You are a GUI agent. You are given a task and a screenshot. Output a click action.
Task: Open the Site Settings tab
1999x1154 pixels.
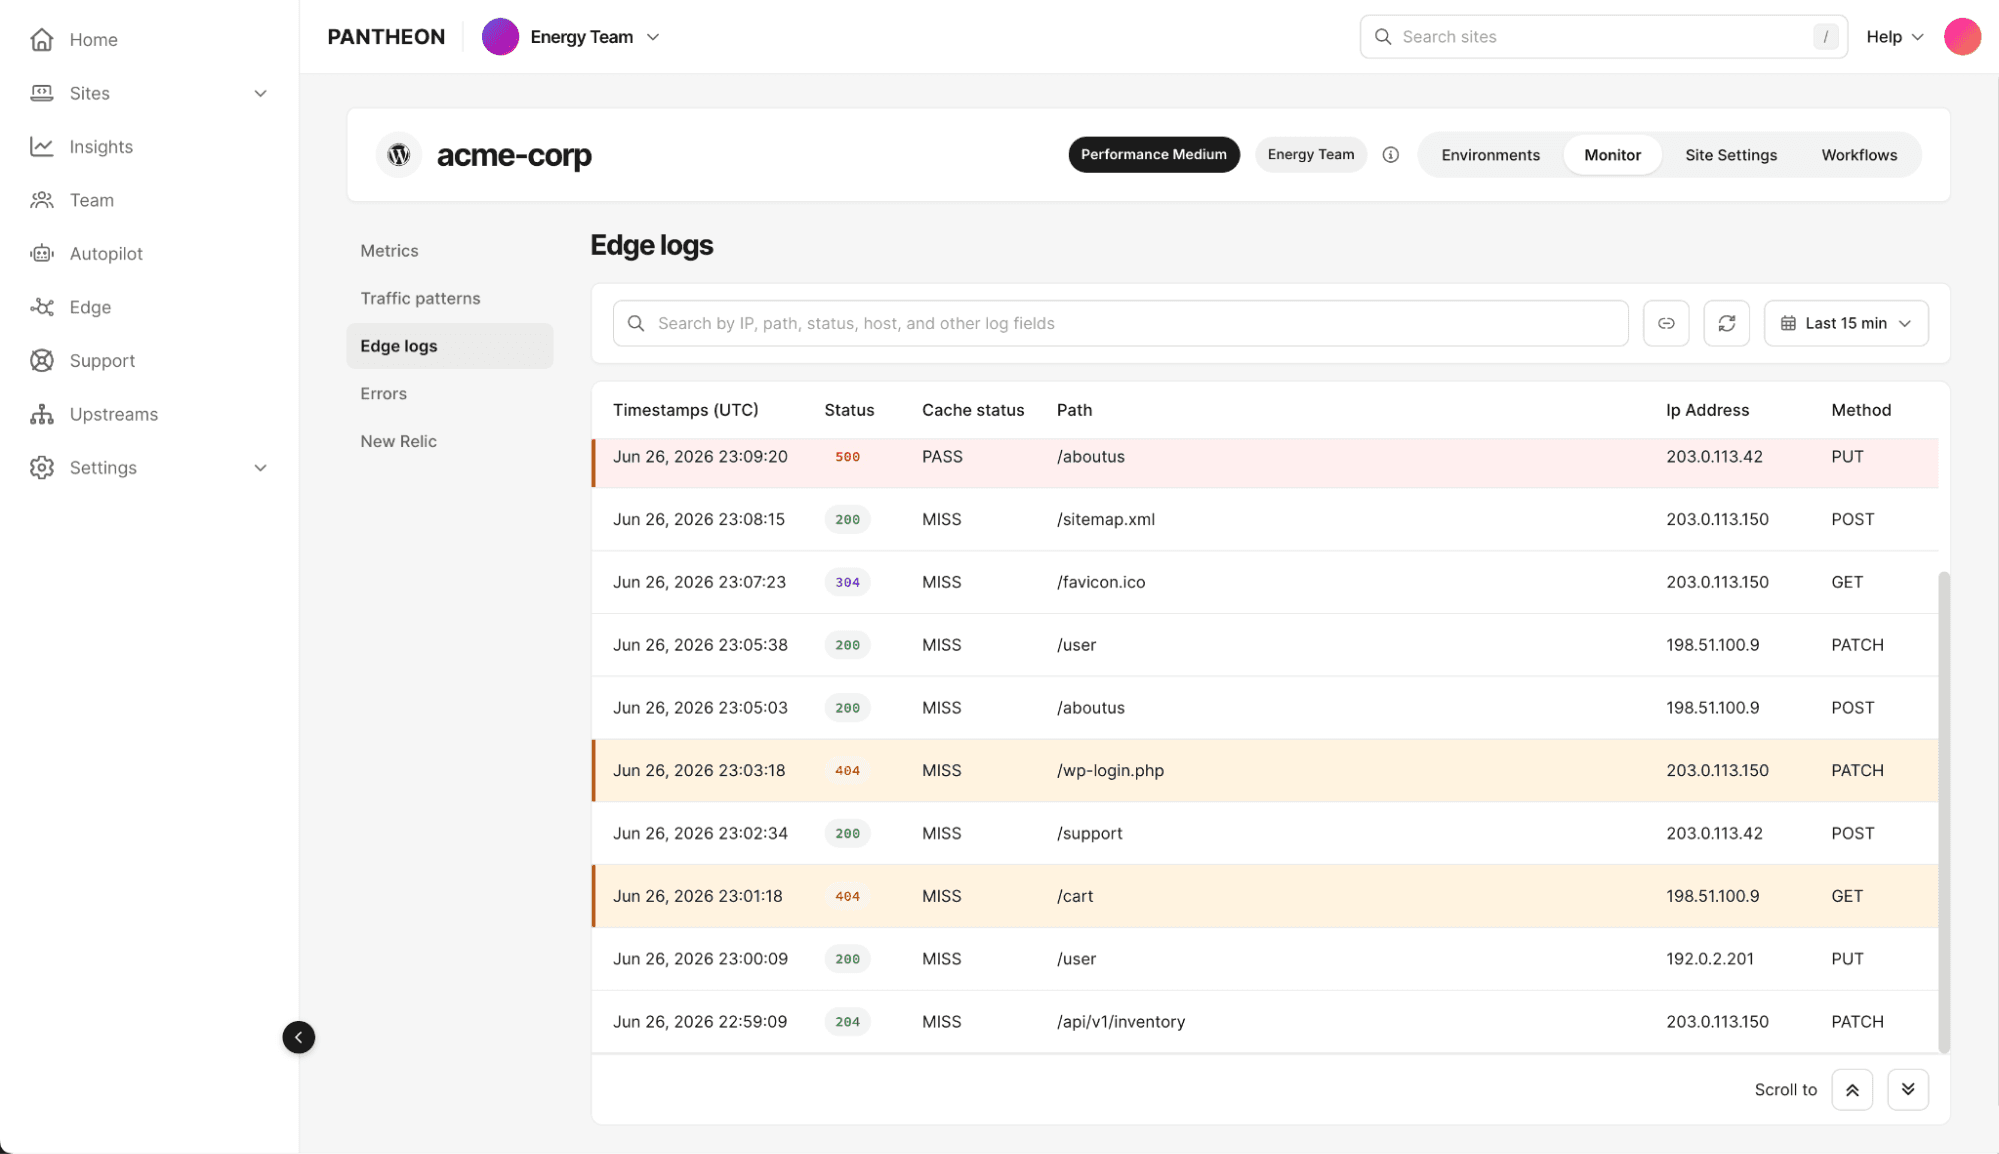tap(1730, 155)
